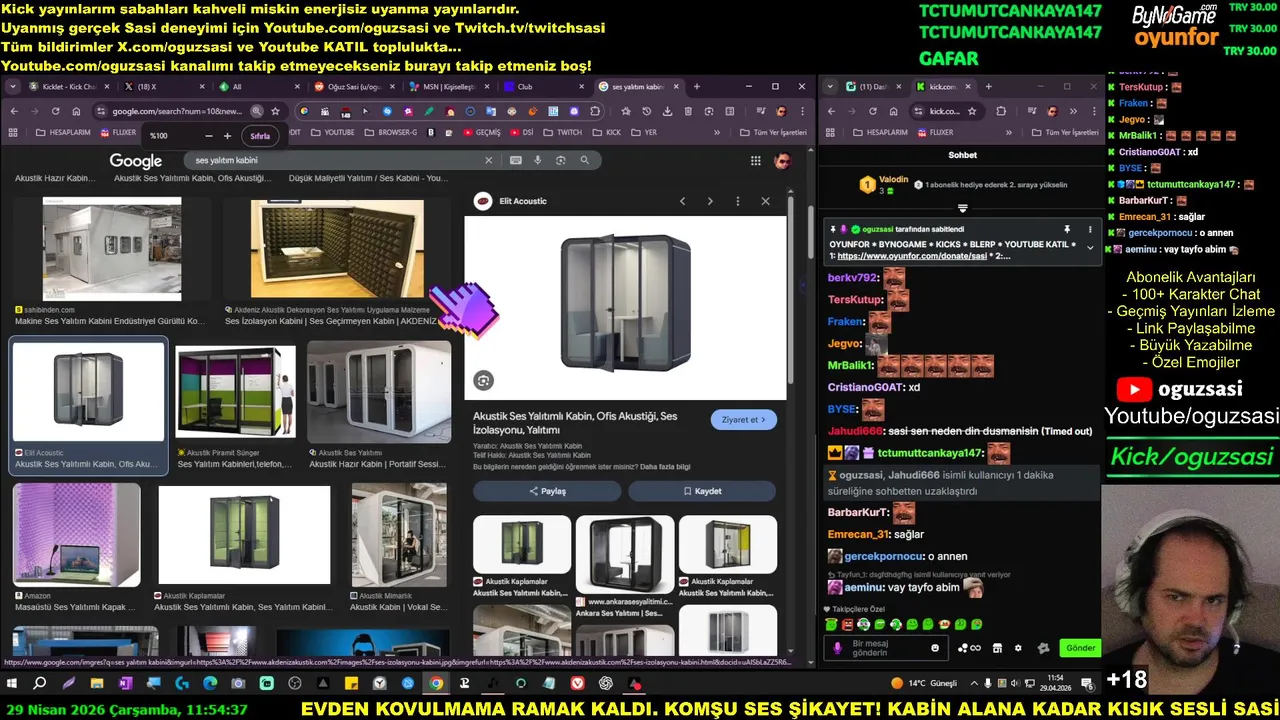Open the YOUTUBE bookmark folder
This screenshot has height=720, width=1280.
pos(333,132)
